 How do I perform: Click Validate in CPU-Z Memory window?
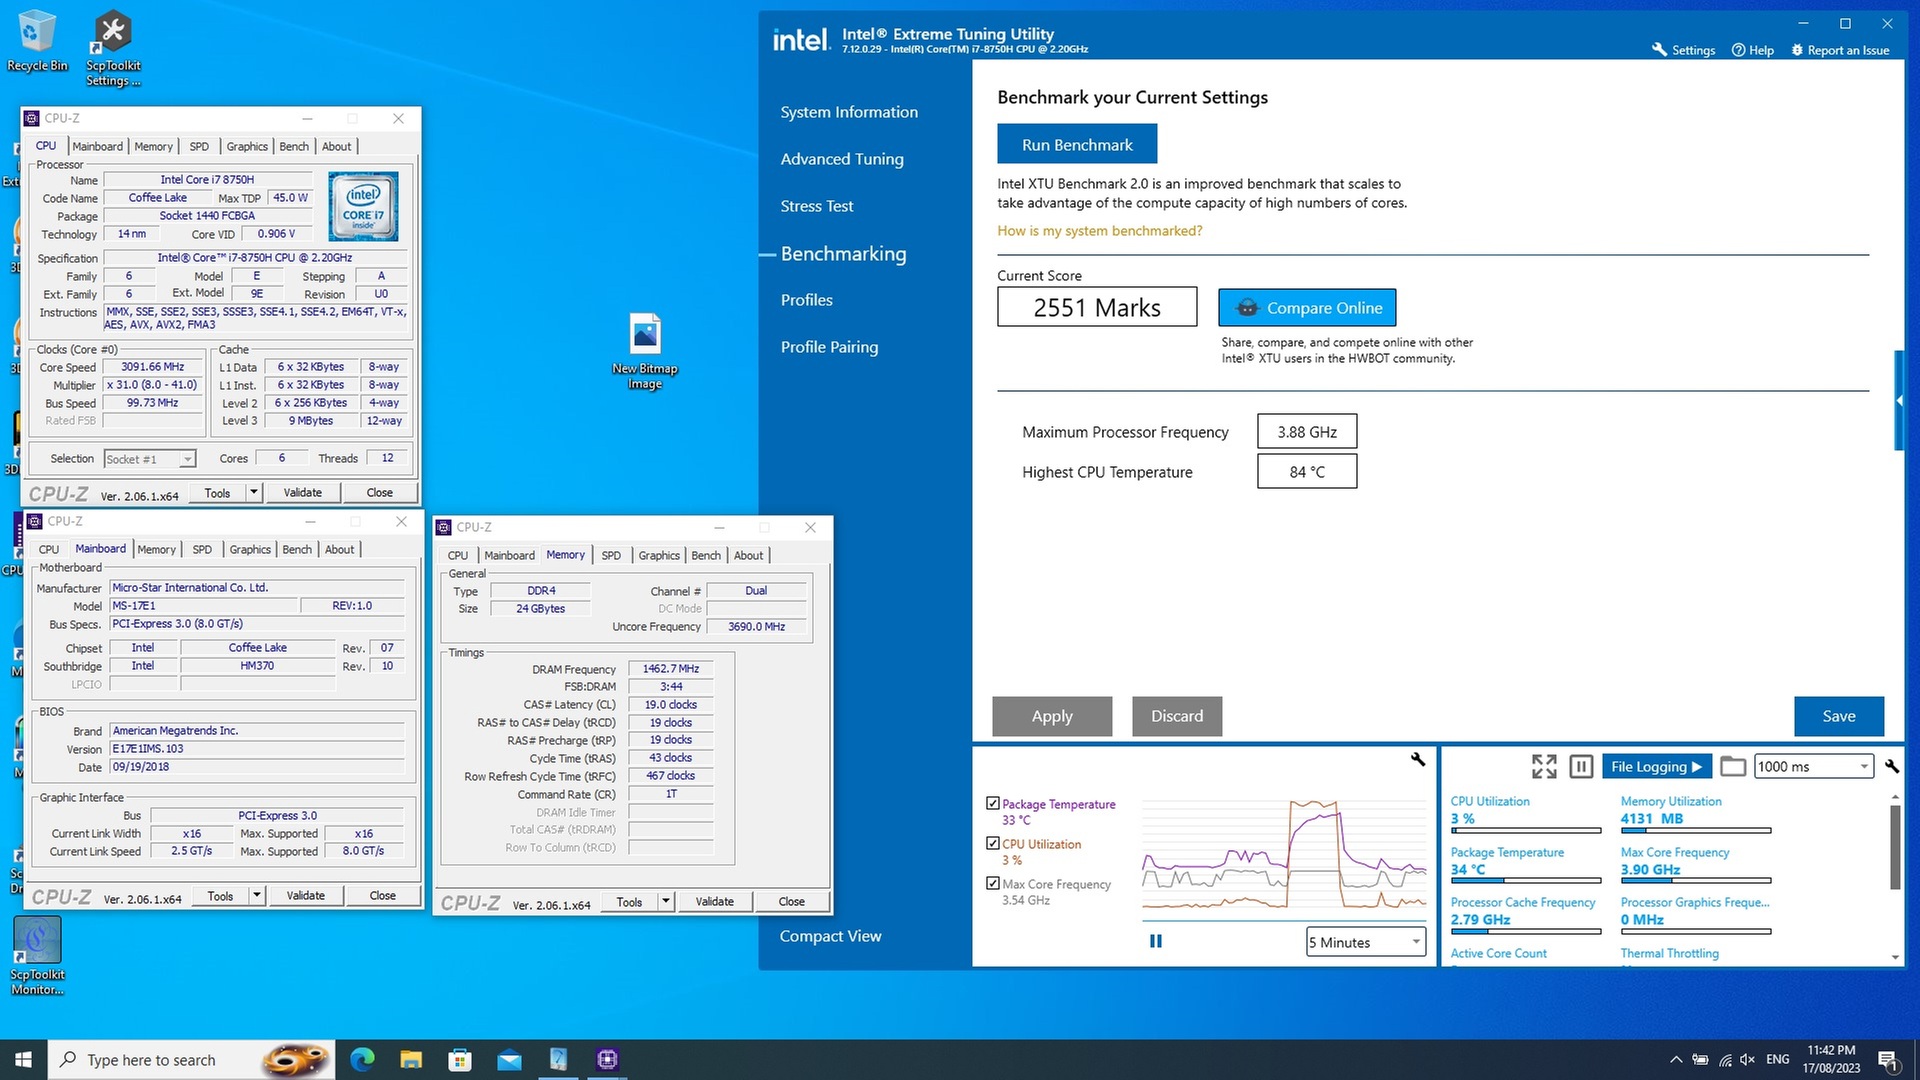click(714, 901)
